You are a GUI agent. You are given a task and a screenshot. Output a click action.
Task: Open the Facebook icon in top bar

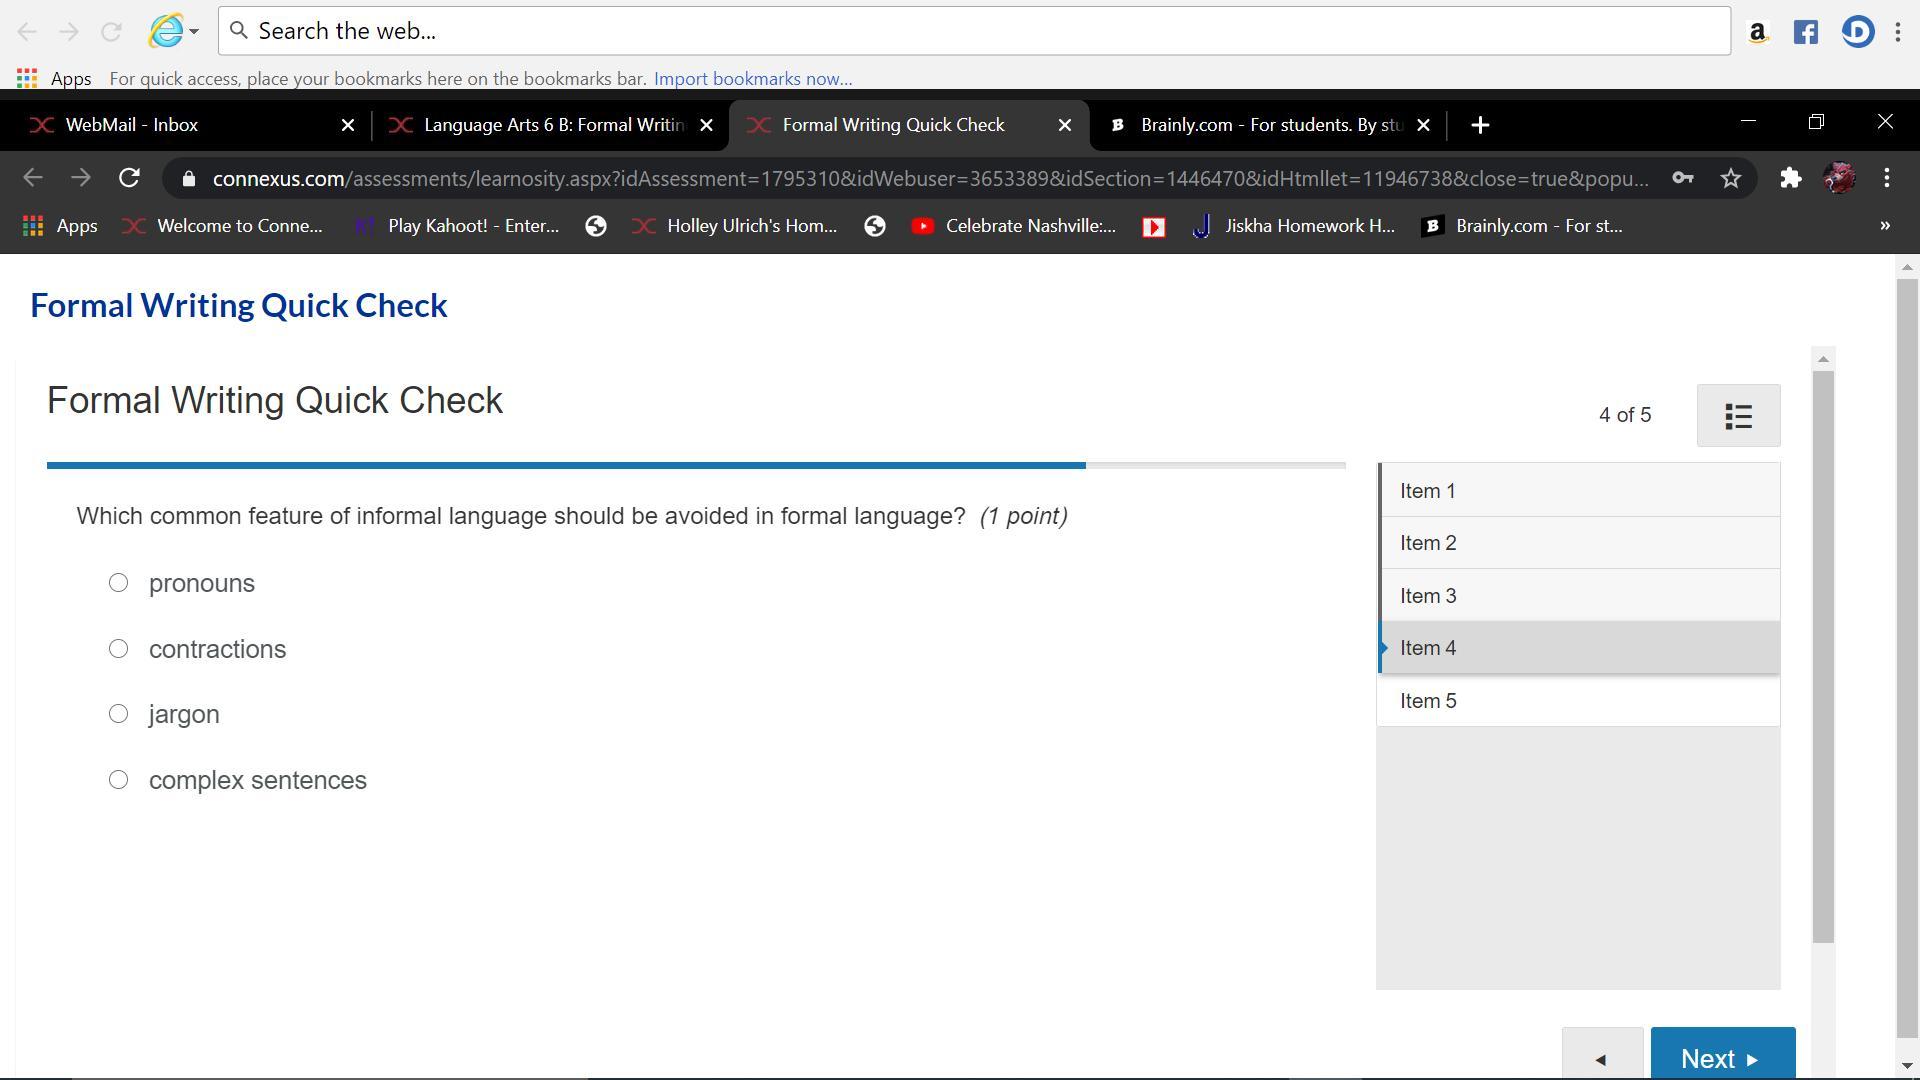1805,32
